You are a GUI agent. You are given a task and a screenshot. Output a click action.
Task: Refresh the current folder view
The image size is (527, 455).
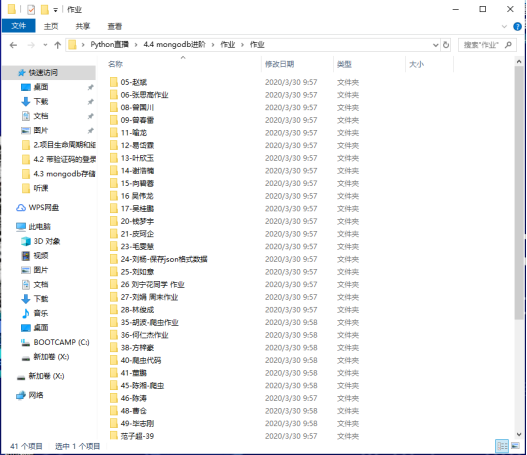tap(446, 45)
